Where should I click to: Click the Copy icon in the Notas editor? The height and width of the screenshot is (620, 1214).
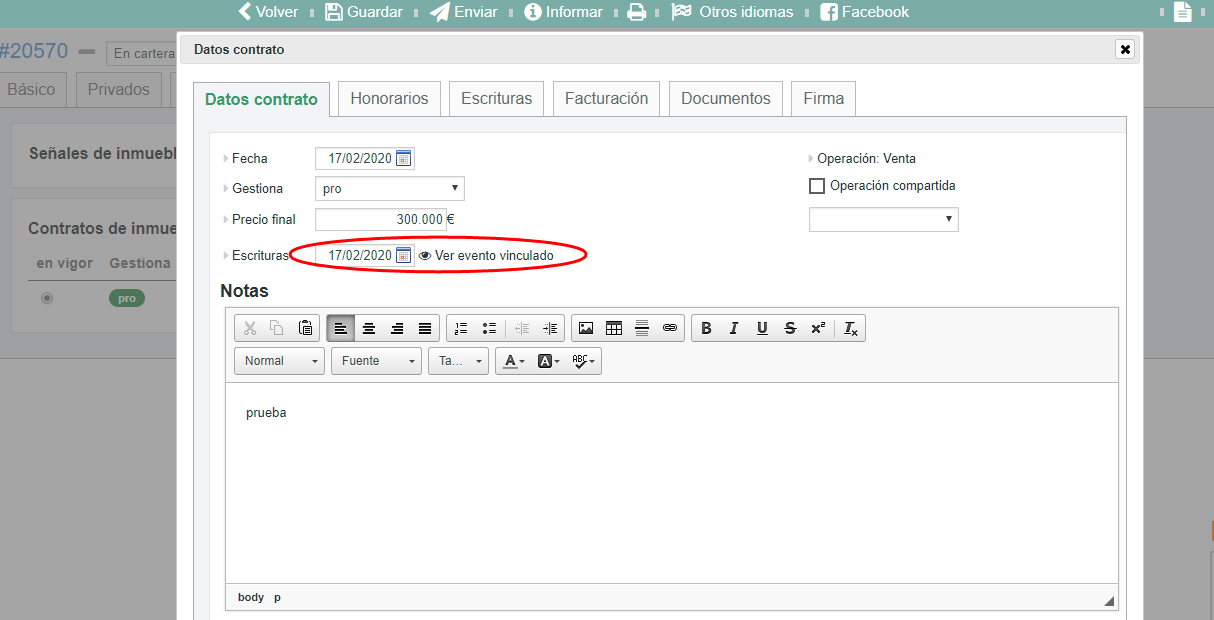(x=277, y=328)
